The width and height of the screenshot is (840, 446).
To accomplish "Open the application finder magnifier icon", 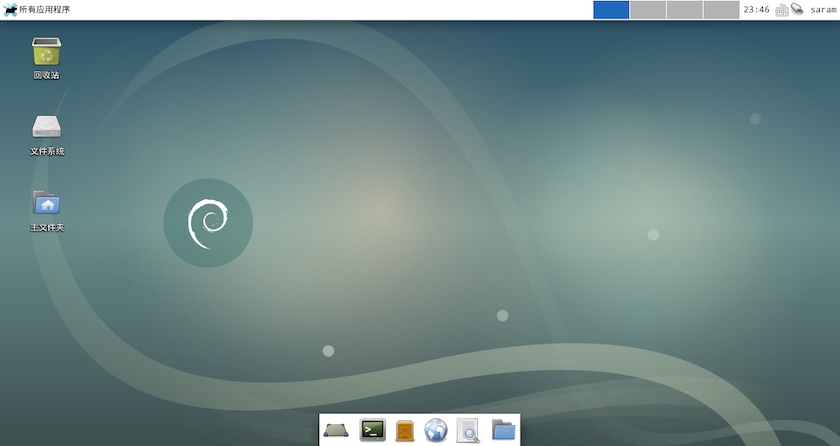I will click(x=468, y=430).
